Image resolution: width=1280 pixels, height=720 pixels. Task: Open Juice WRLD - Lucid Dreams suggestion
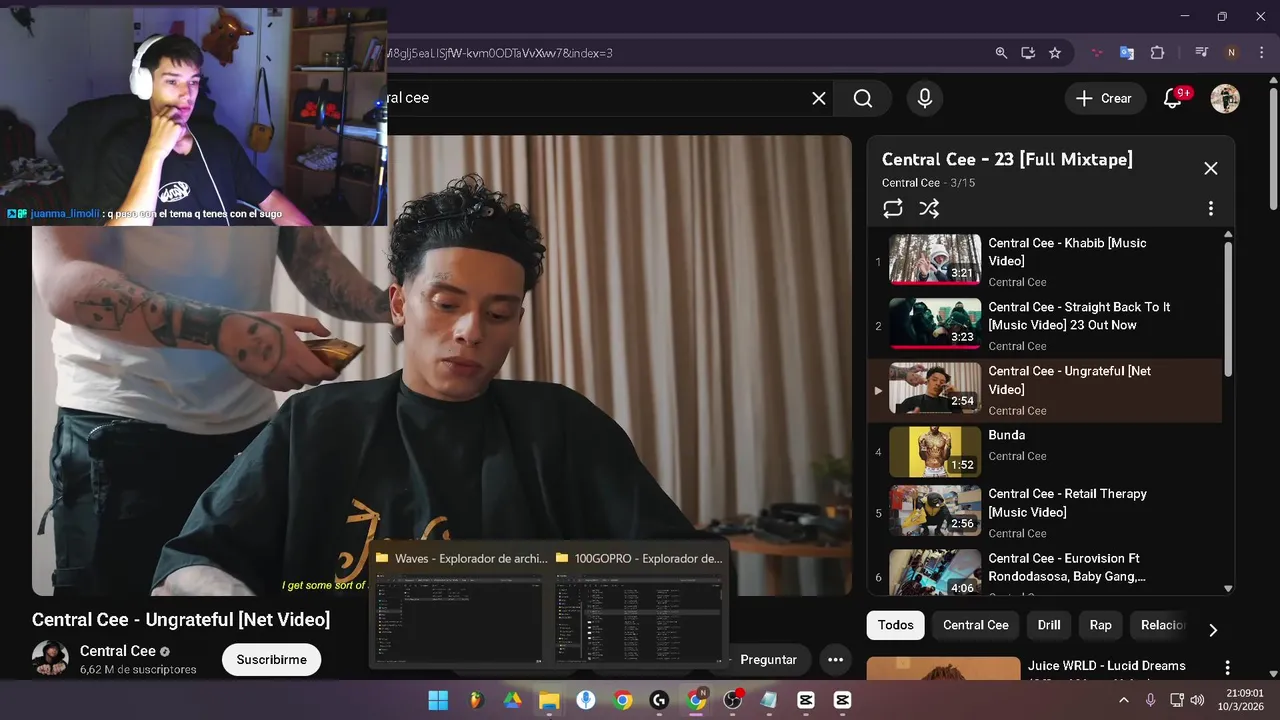[x=1106, y=666]
